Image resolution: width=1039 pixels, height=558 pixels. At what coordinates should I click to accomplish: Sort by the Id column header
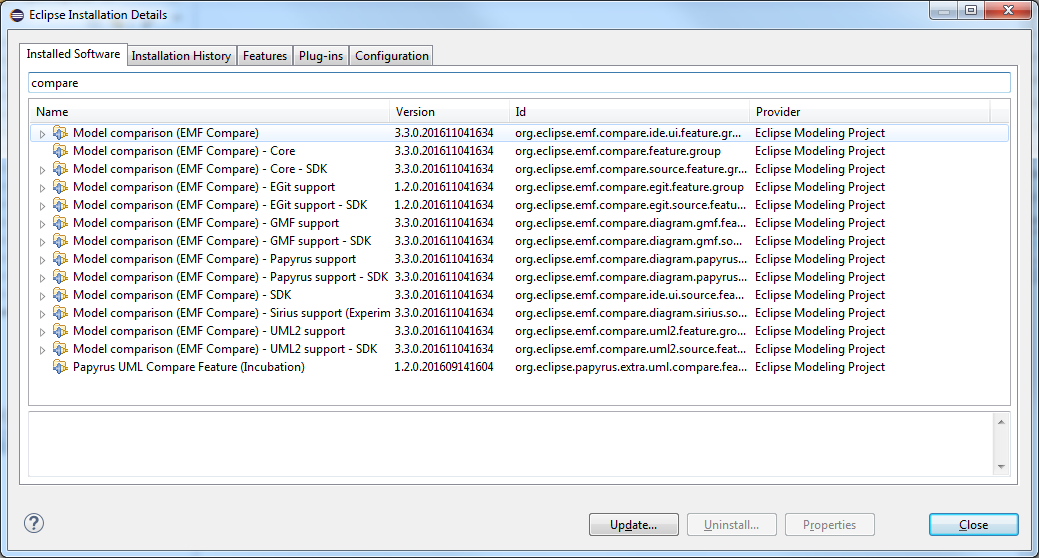tap(629, 111)
